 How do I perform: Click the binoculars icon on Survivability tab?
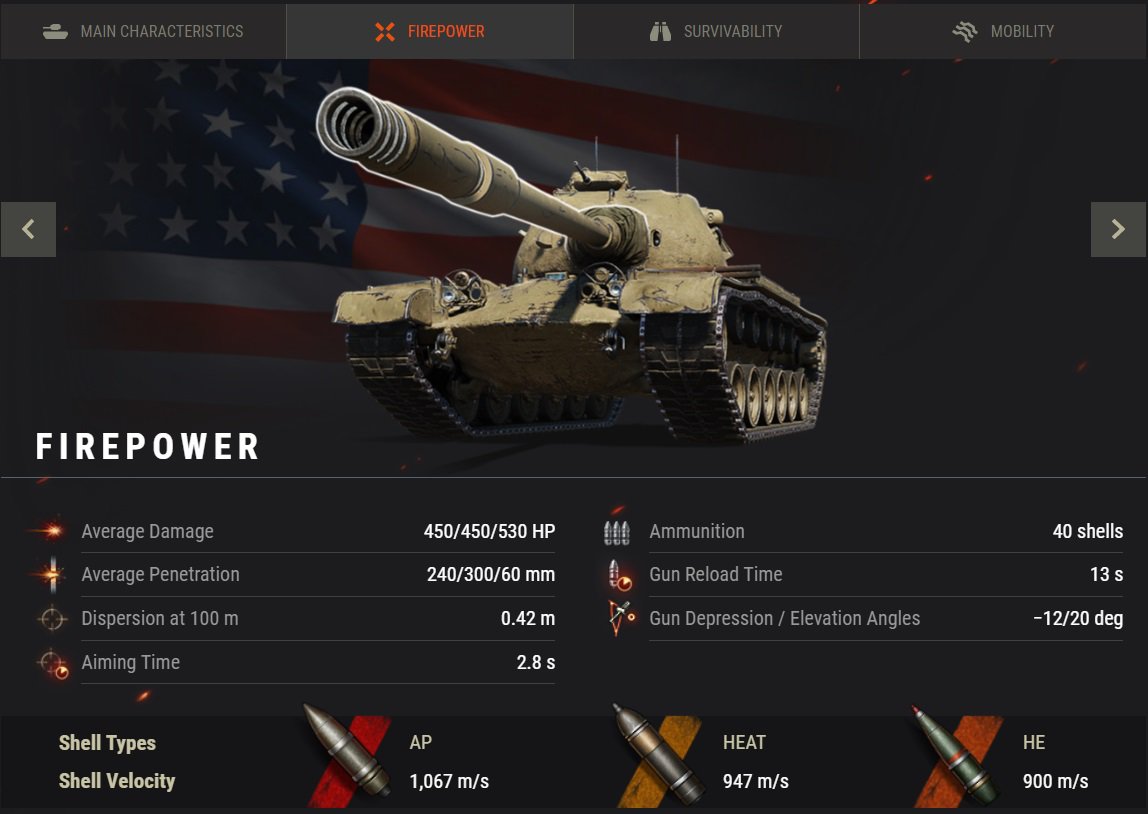[660, 31]
